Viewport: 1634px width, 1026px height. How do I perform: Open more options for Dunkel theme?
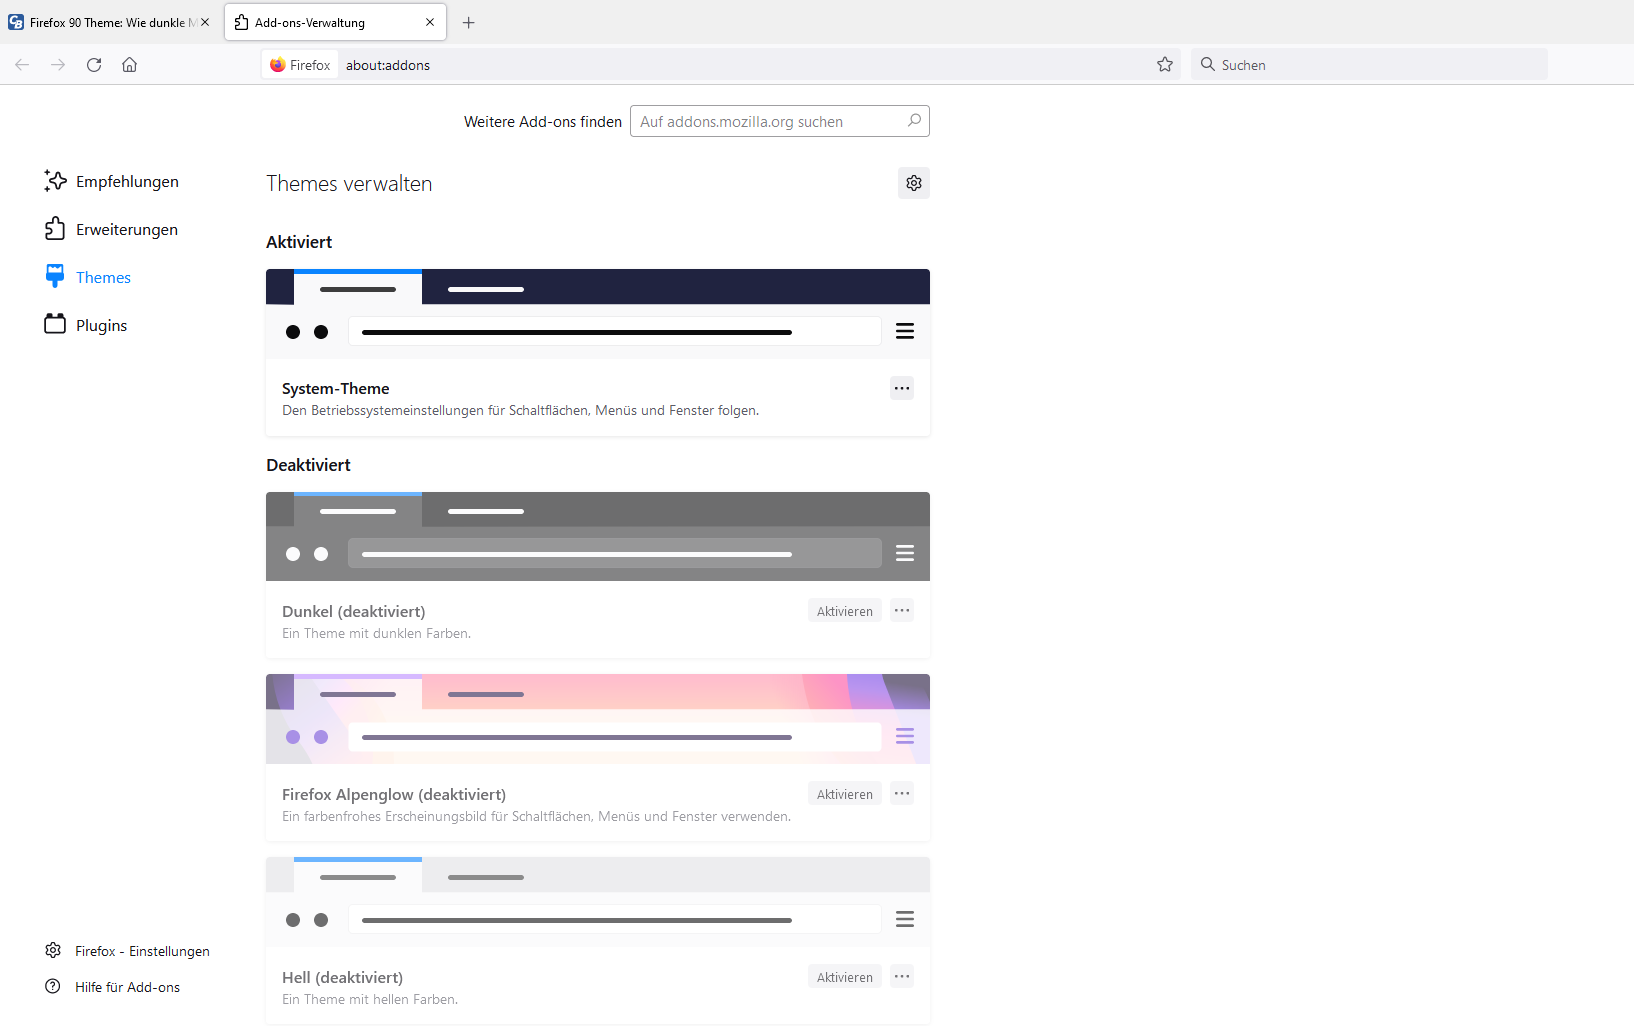pos(902,611)
